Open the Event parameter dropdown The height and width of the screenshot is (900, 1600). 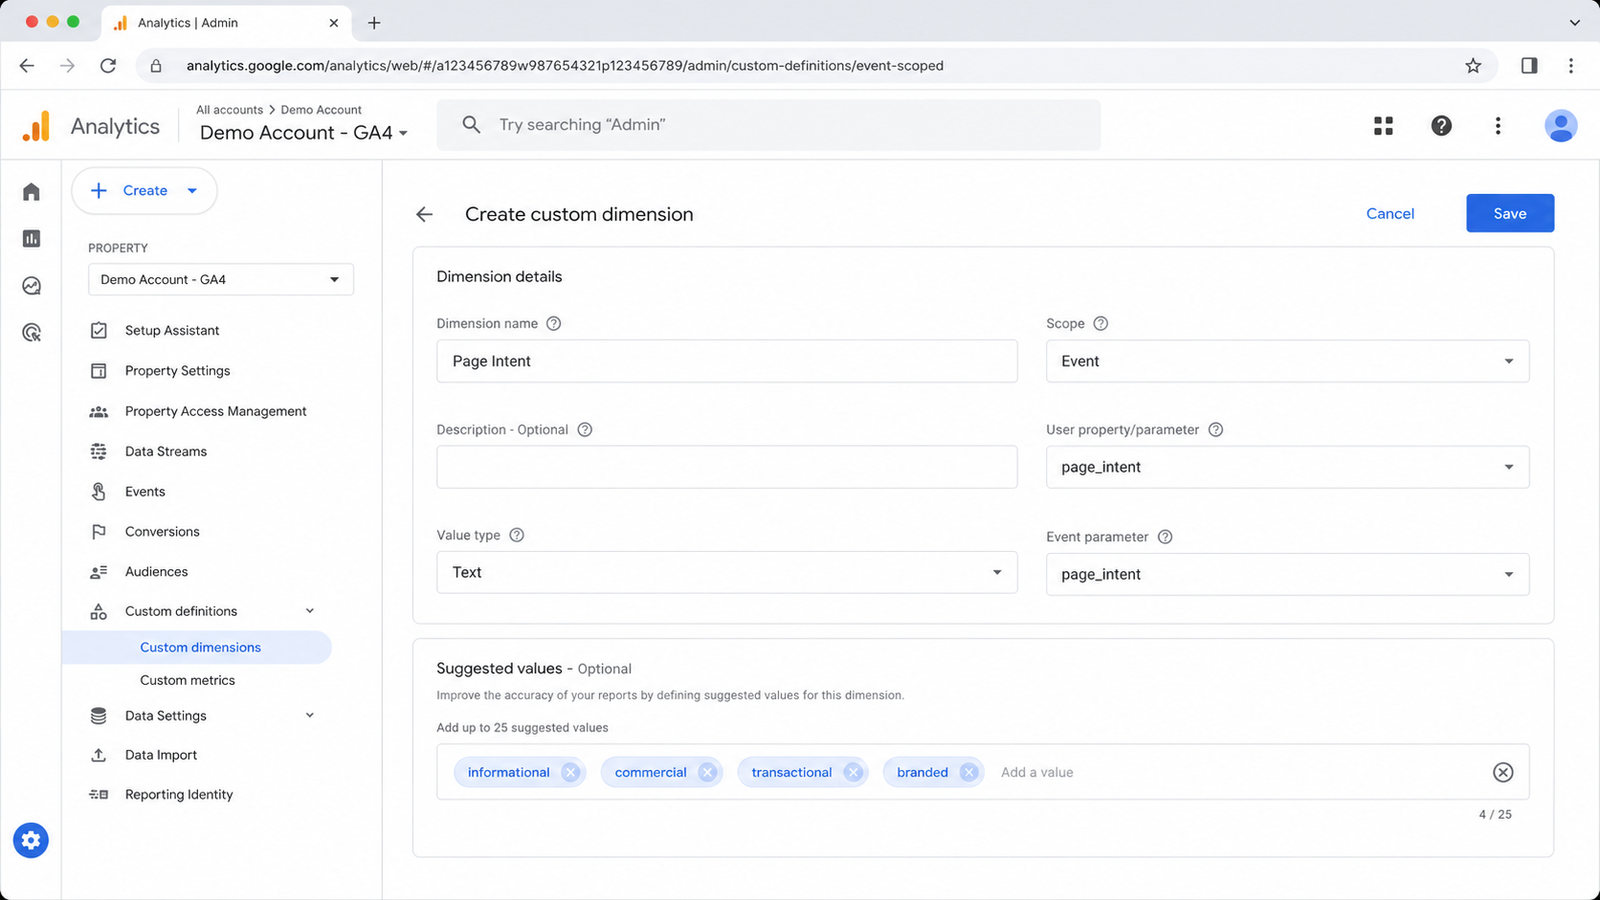pos(1287,574)
